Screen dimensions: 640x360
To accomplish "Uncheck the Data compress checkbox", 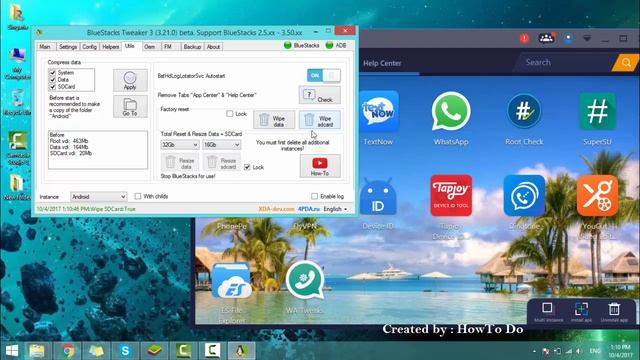I will point(53,80).
